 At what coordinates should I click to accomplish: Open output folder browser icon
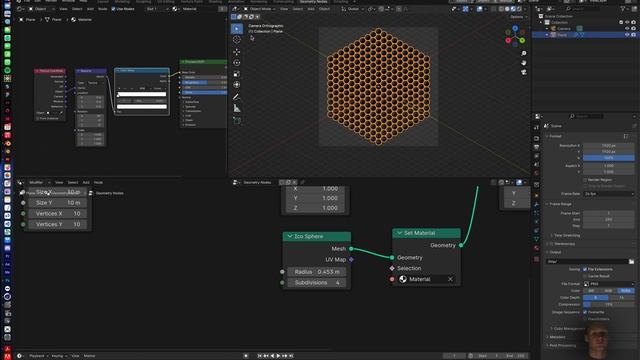click(631, 261)
